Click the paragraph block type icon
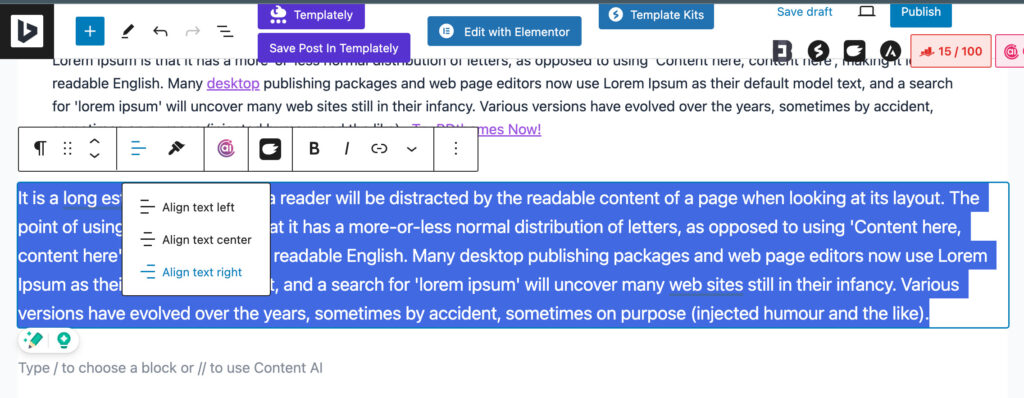Screen dimensions: 1024x398 (x=40, y=149)
